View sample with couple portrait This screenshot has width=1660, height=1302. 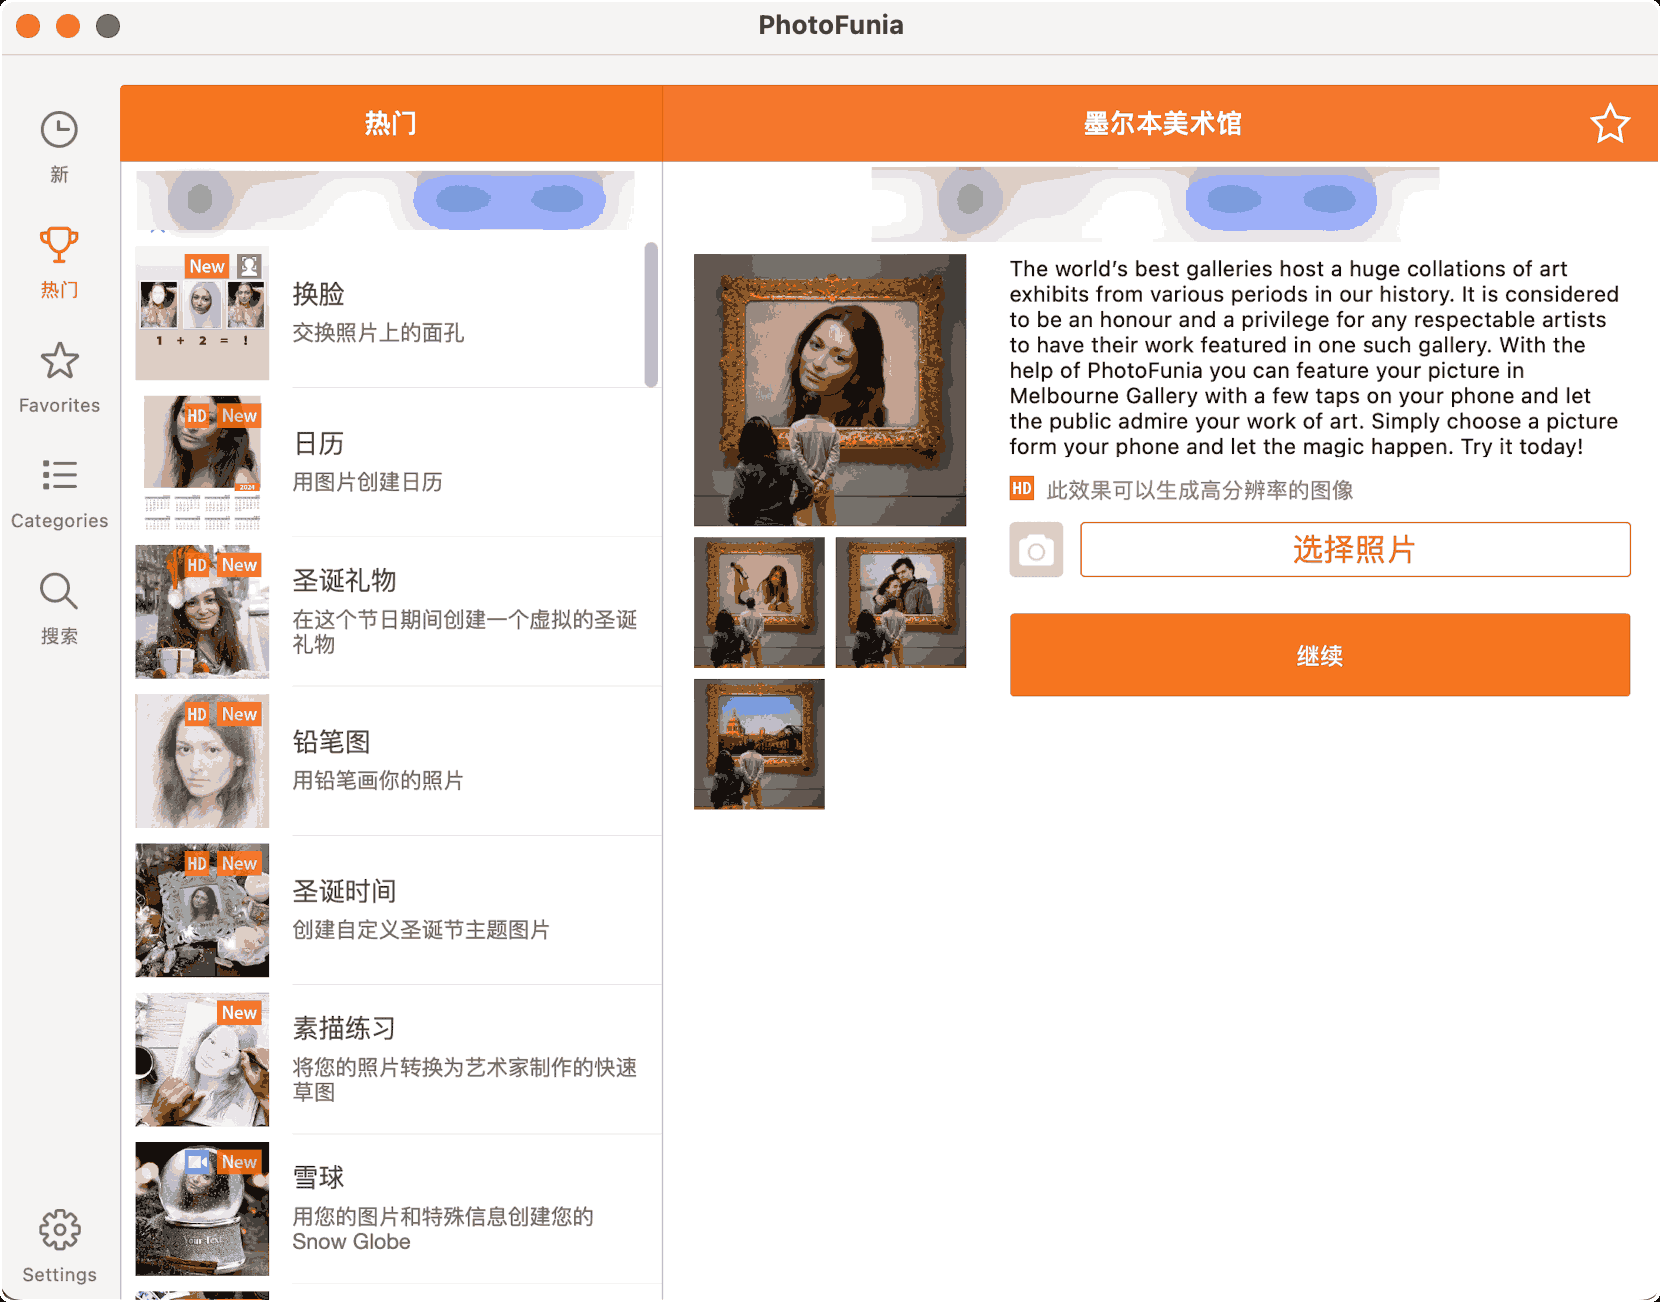(901, 602)
